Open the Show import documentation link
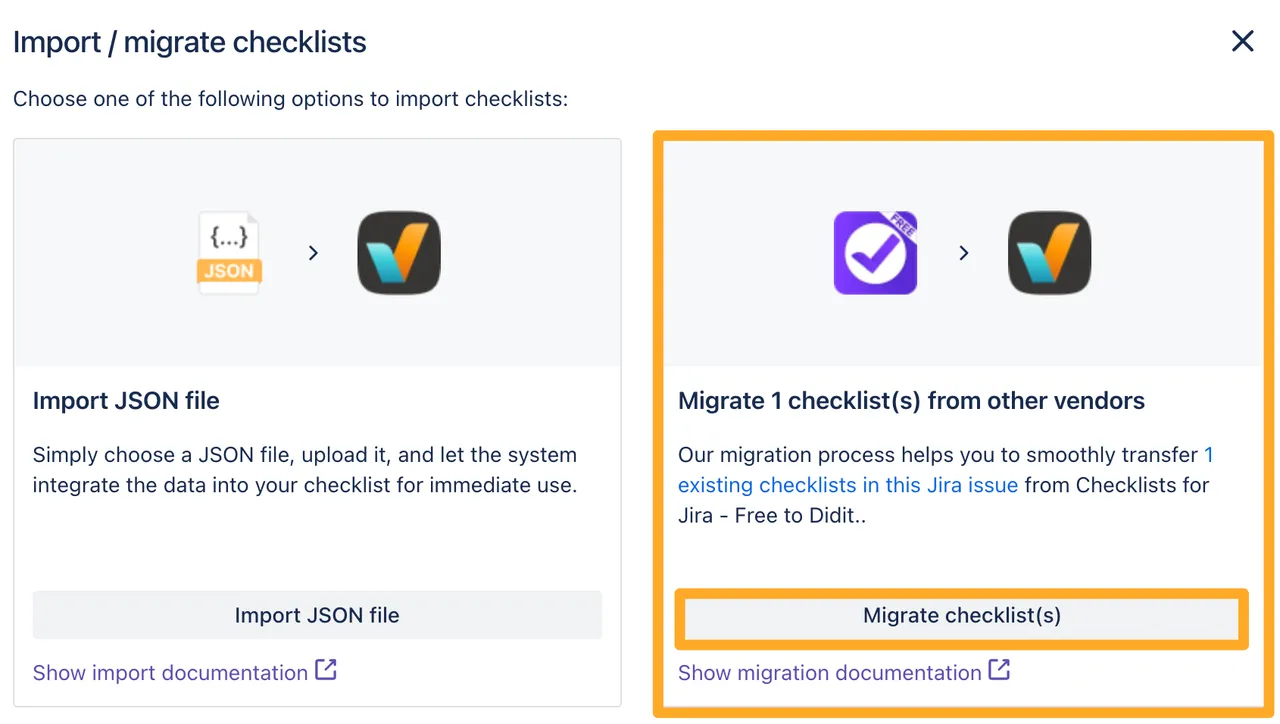The image size is (1280, 724). click(170, 673)
